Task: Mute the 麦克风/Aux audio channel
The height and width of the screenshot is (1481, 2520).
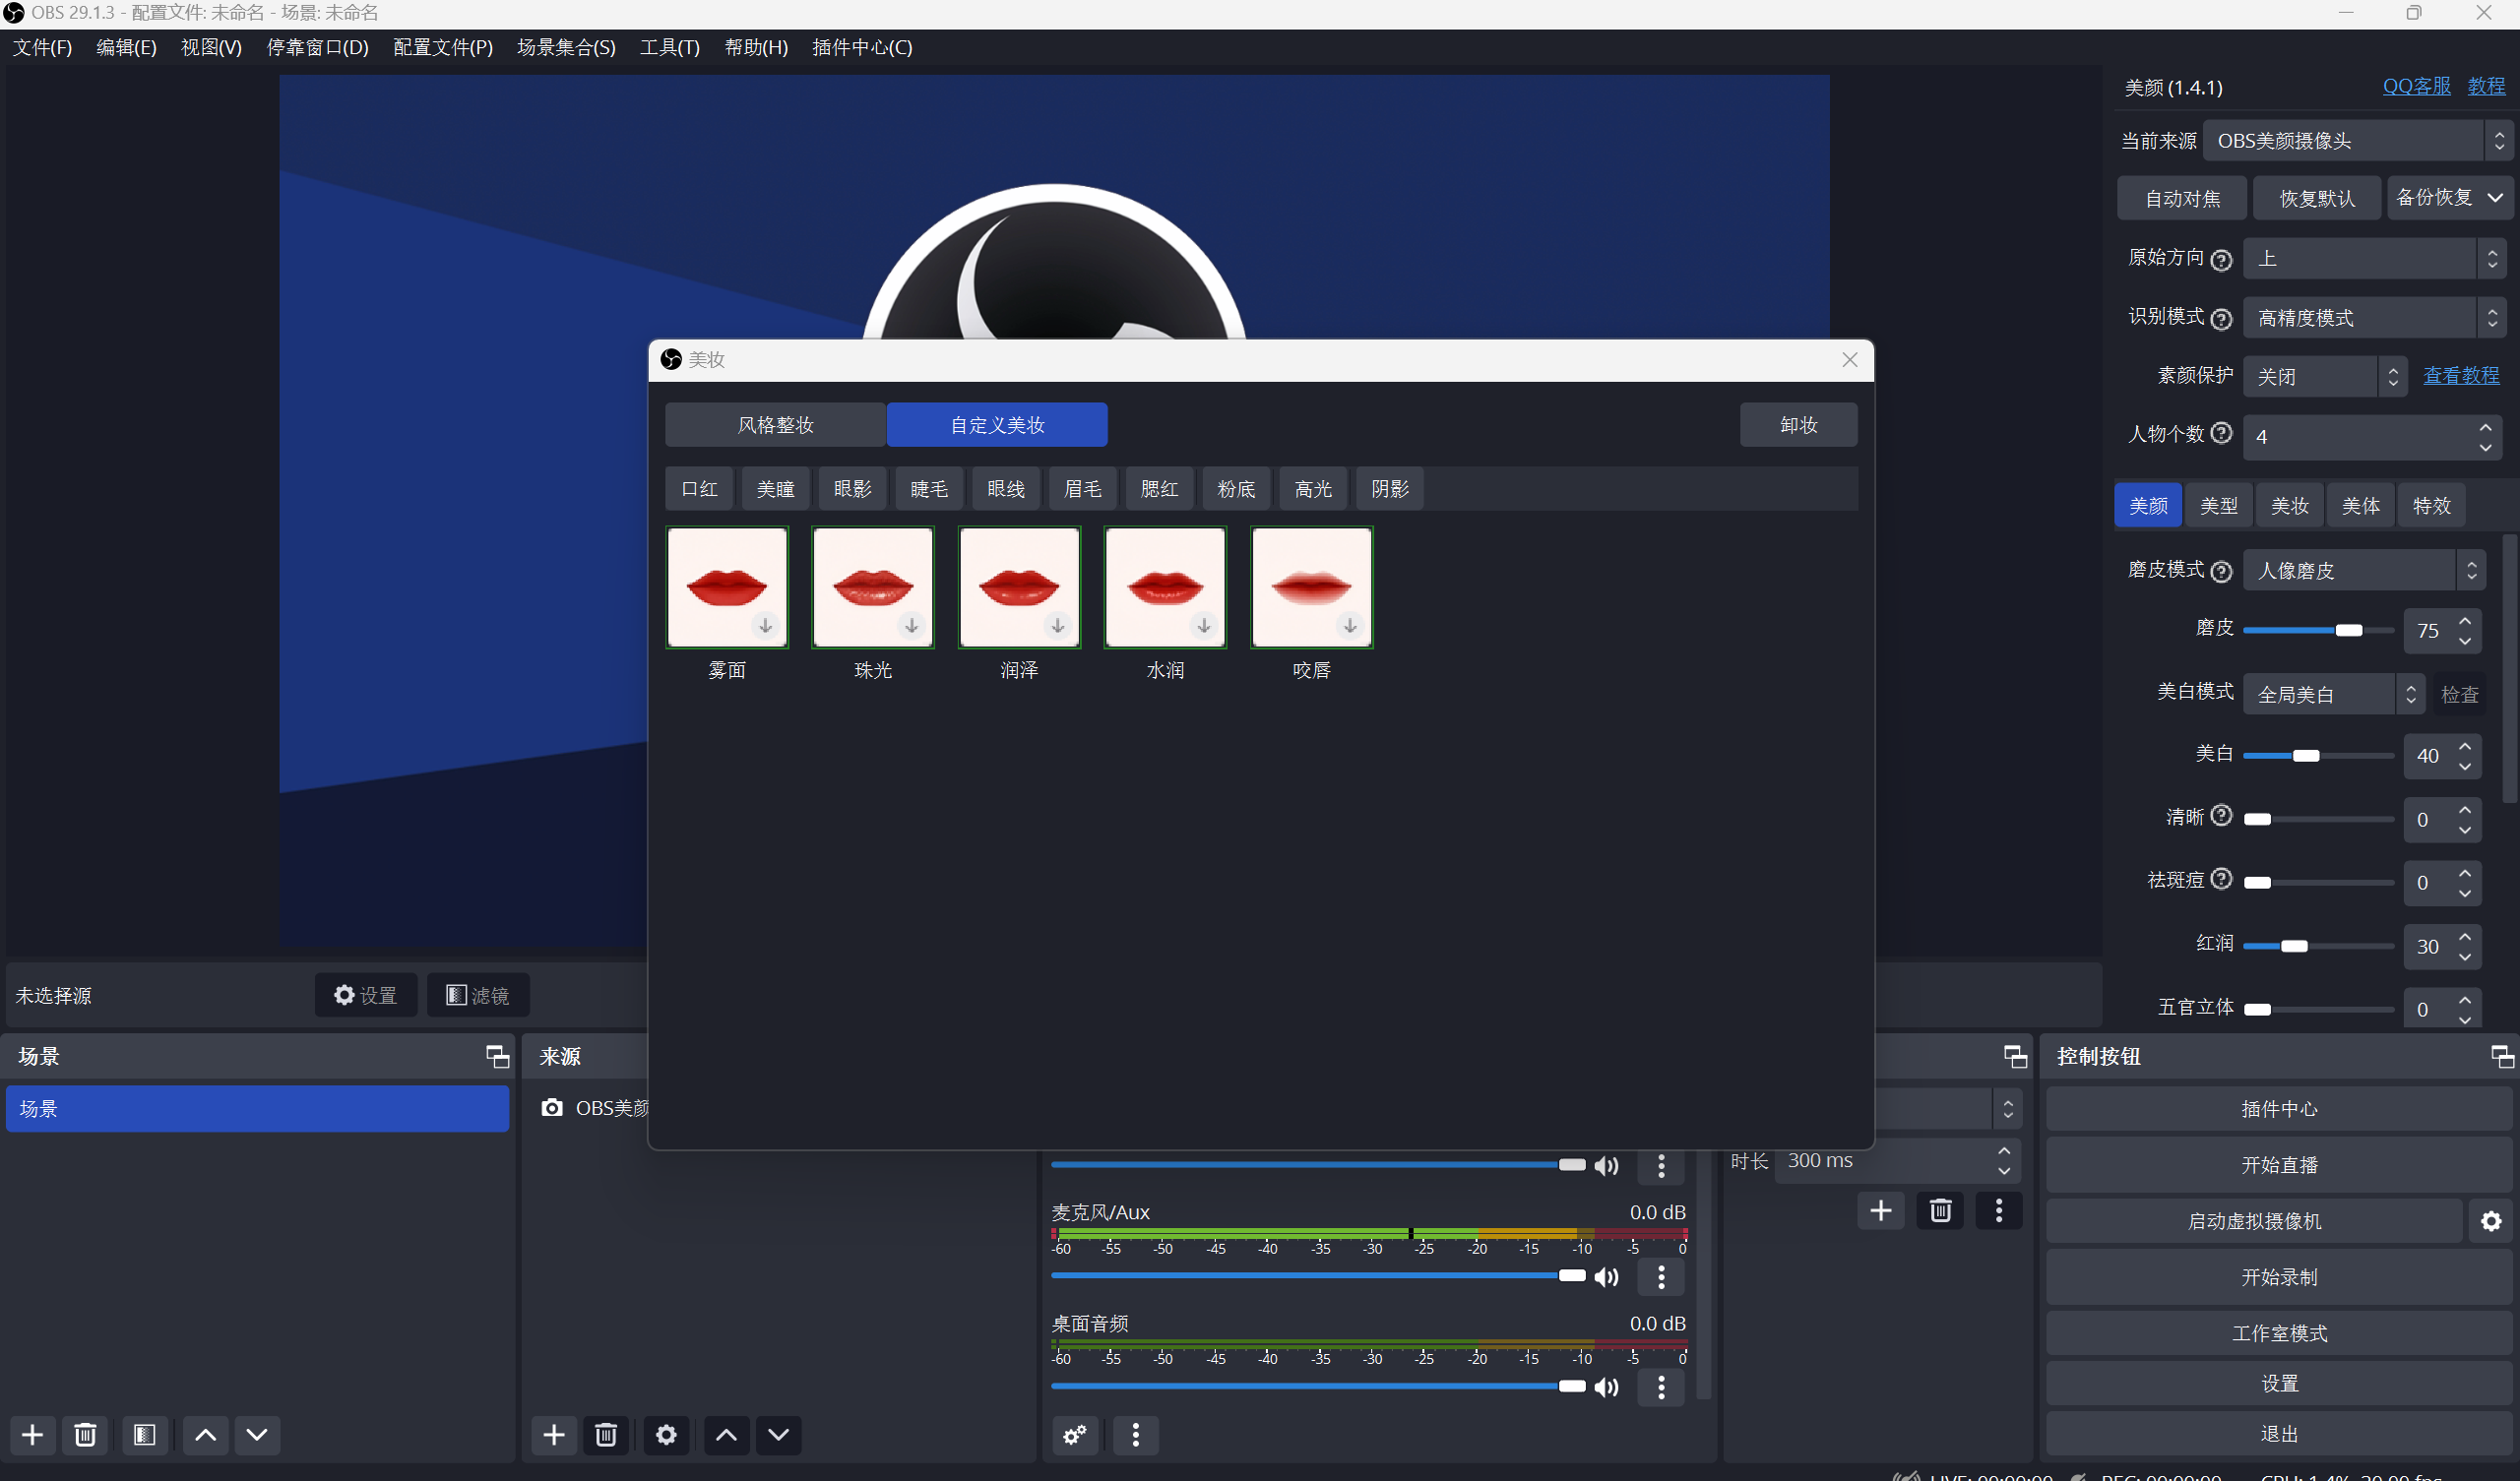Action: click(x=1606, y=1276)
